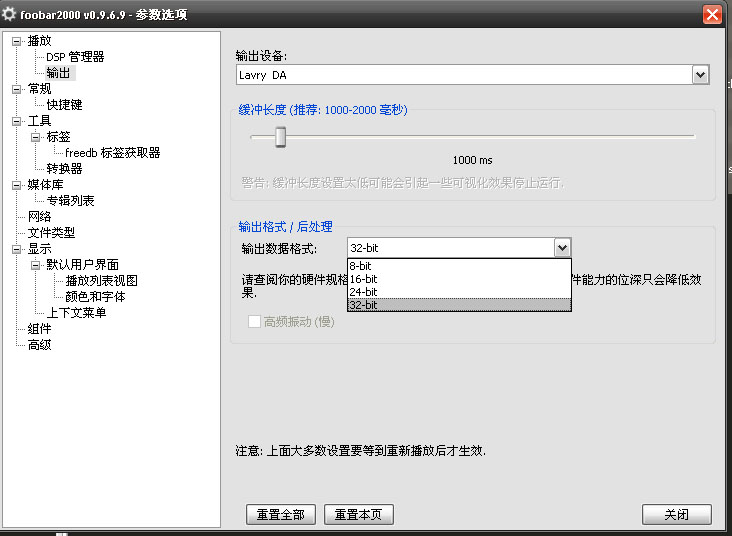Open 快捷键 settings page
The width and height of the screenshot is (732, 536).
pyautogui.click(x=64, y=105)
